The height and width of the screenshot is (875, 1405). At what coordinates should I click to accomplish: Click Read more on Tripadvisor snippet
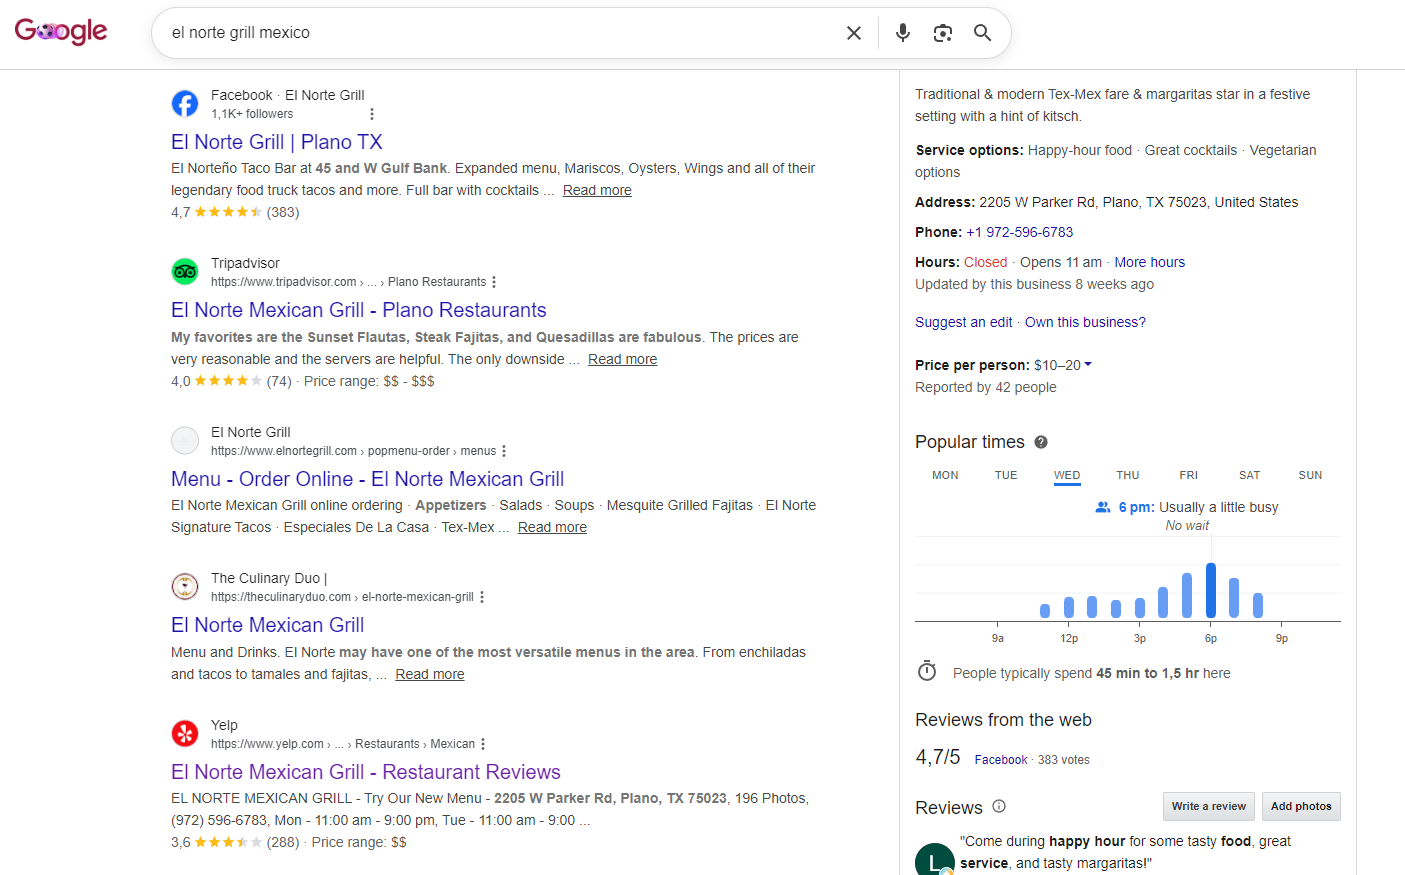click(622, 359)
